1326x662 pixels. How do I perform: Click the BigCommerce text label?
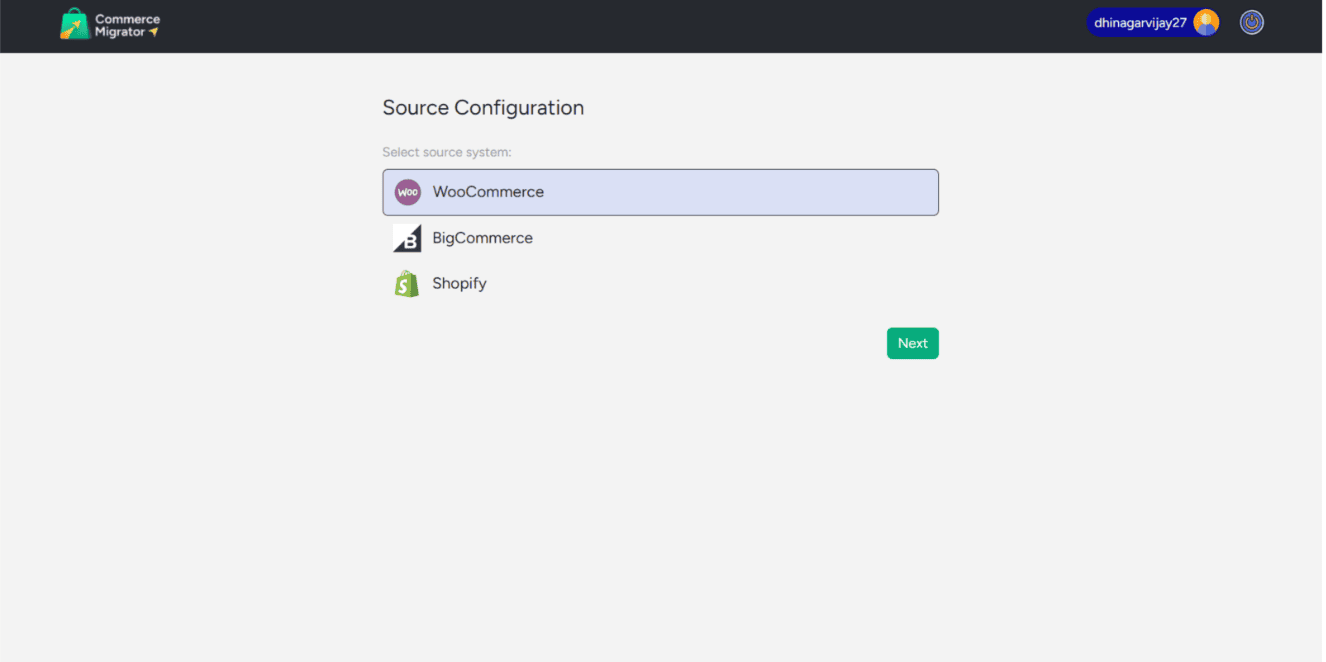tap(482, 238)
